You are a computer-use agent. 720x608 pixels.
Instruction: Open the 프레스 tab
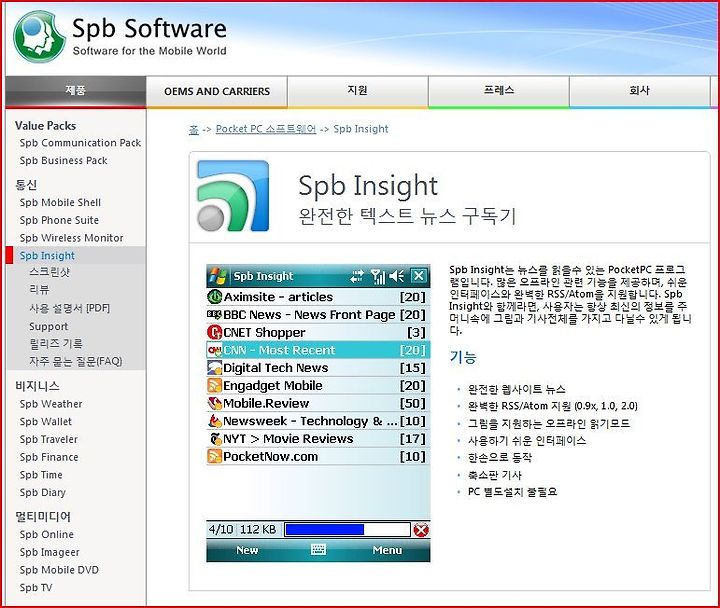pyautogui.click(x=499, y=91)
